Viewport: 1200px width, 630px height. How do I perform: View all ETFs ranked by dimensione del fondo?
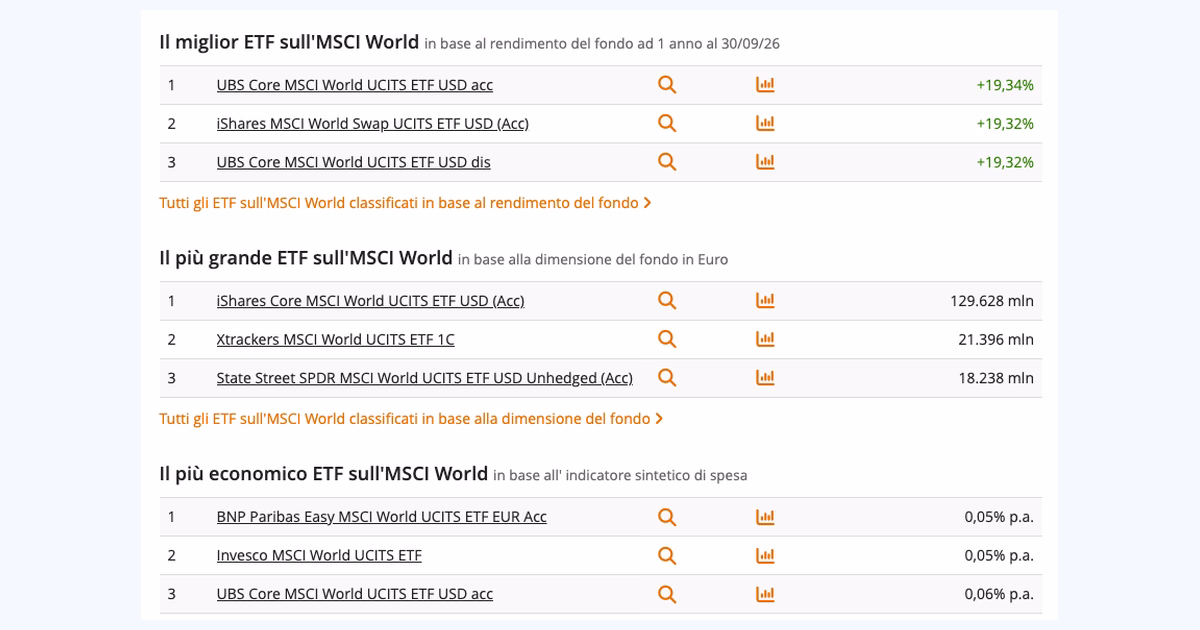pos(411,419)
